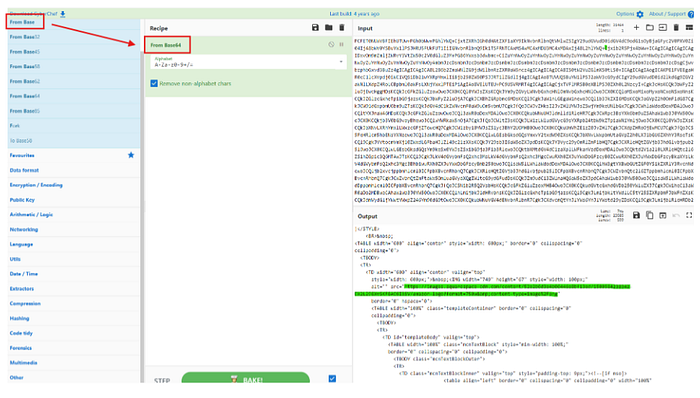700x398 pixels.
Task: Expand the Favourites category
Action: (x=73, y=155)
